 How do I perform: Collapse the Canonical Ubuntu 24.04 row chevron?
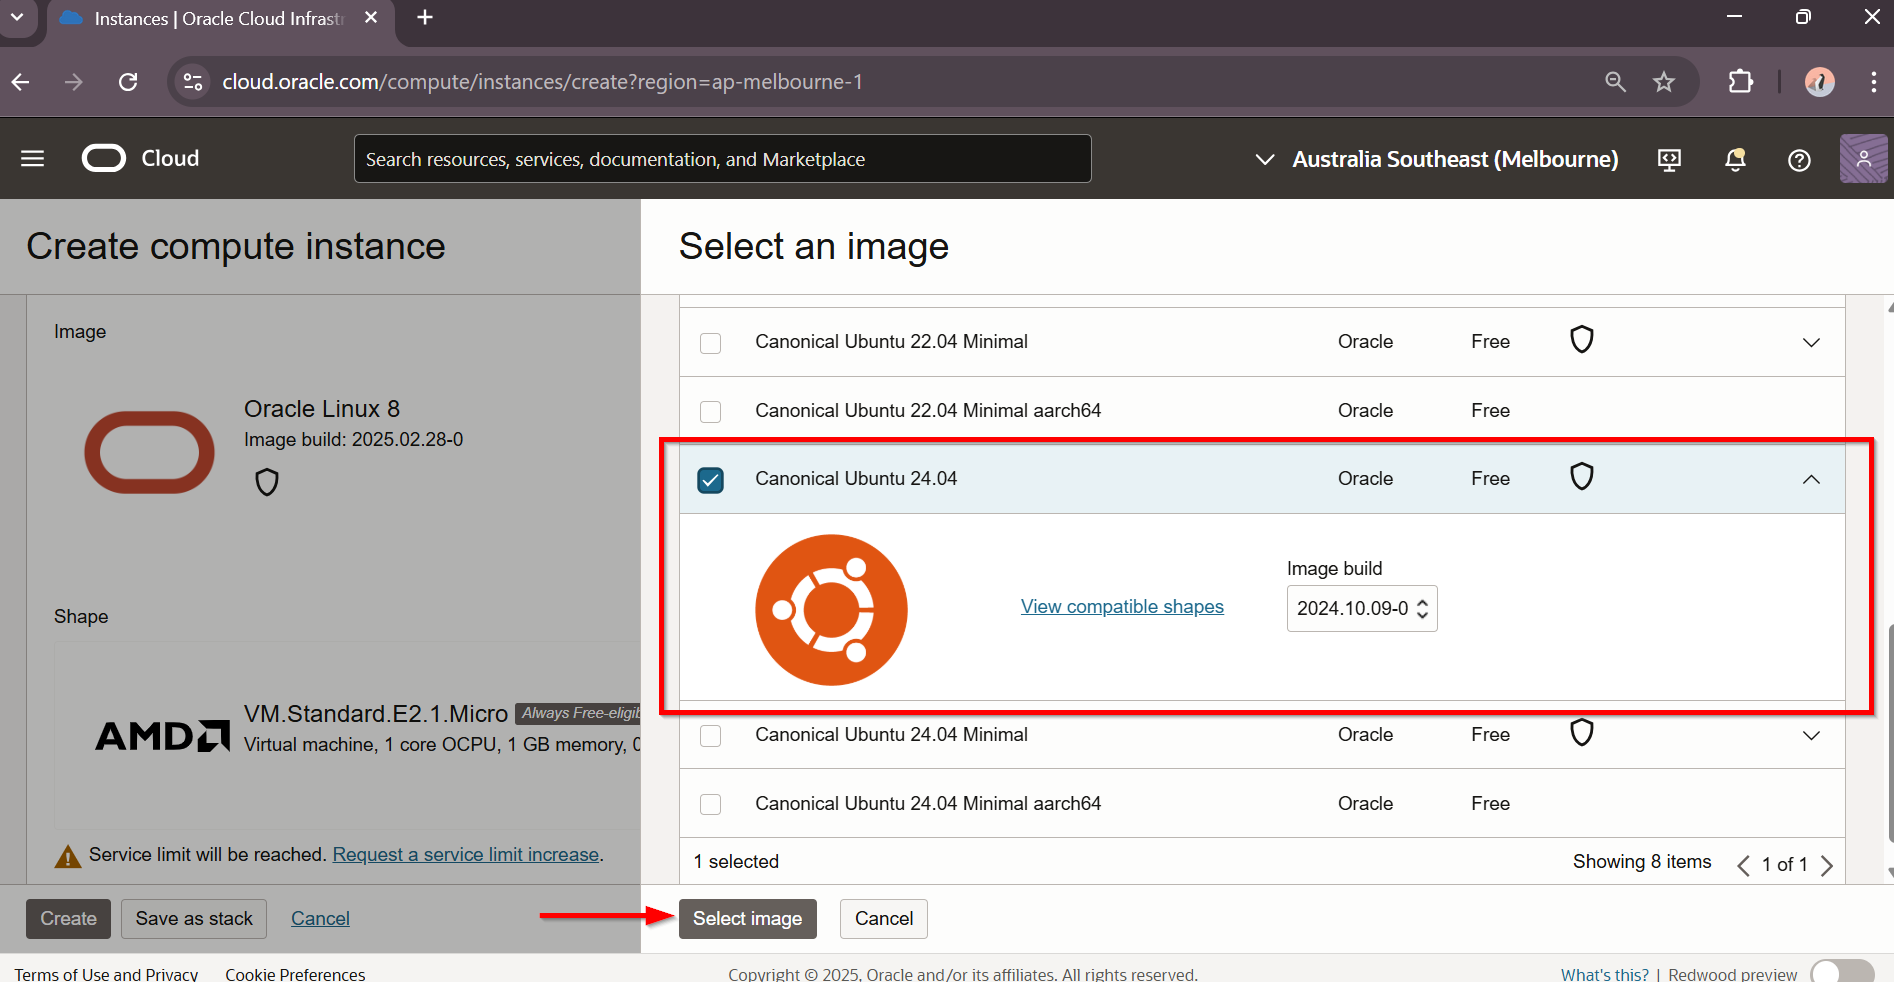[x=1810, y=480]
